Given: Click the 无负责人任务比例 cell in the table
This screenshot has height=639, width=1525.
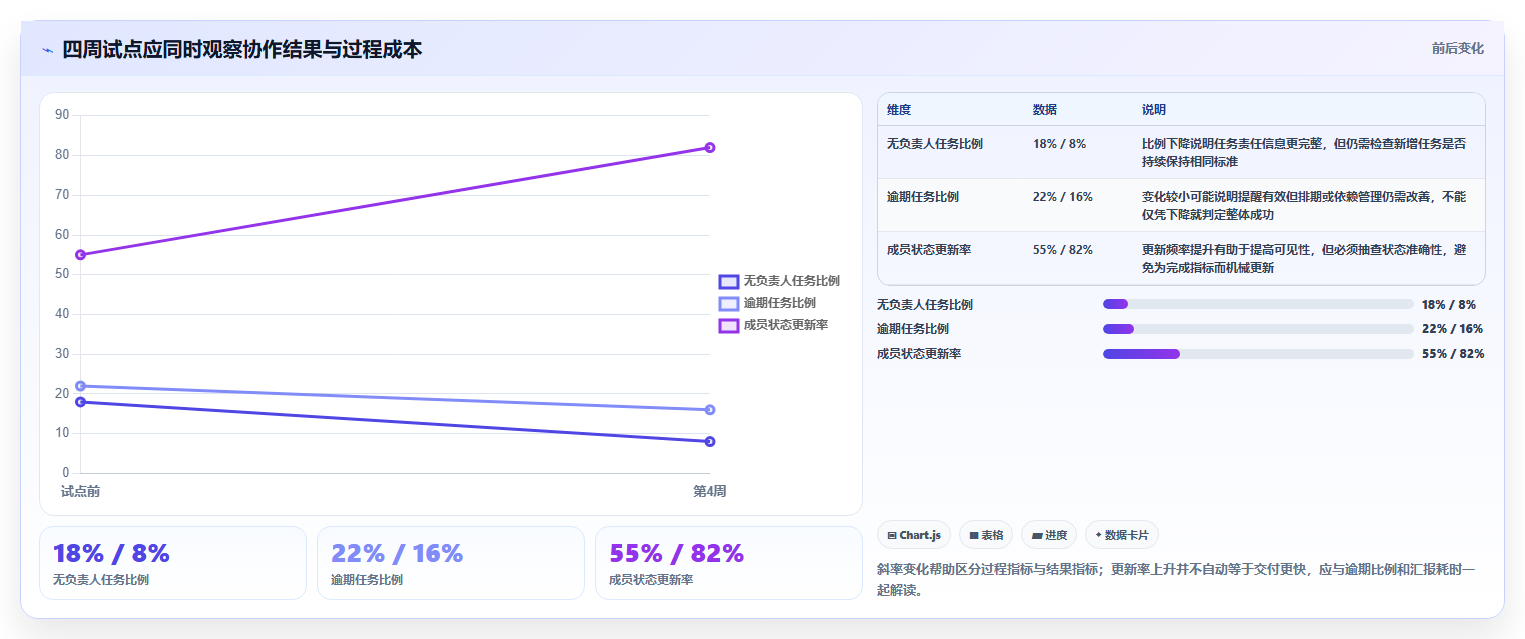Looking at the screenshot, I should click(x=934, y=144).
